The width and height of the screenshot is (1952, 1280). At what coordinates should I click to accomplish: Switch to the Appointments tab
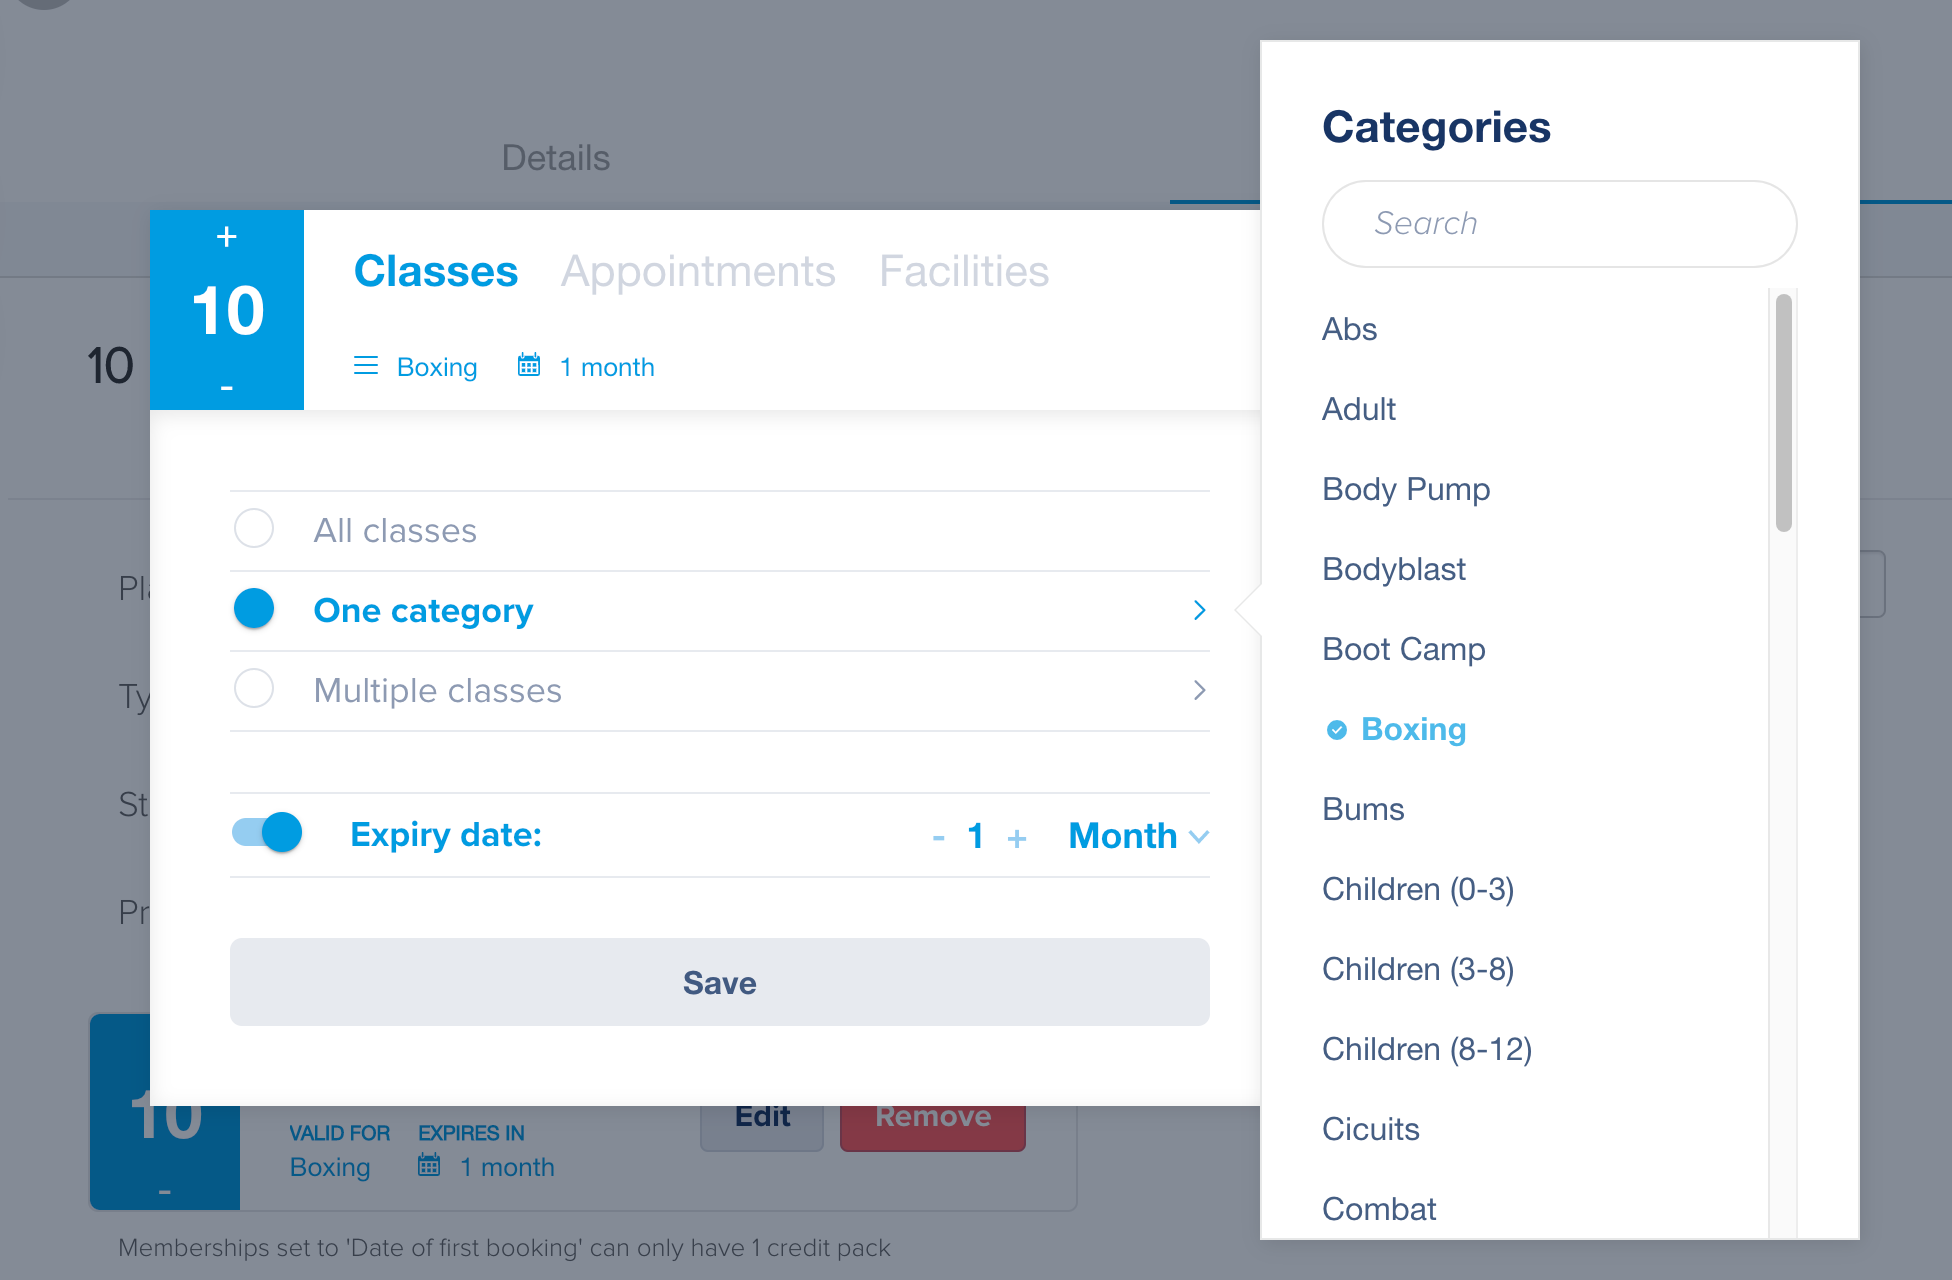698,271
